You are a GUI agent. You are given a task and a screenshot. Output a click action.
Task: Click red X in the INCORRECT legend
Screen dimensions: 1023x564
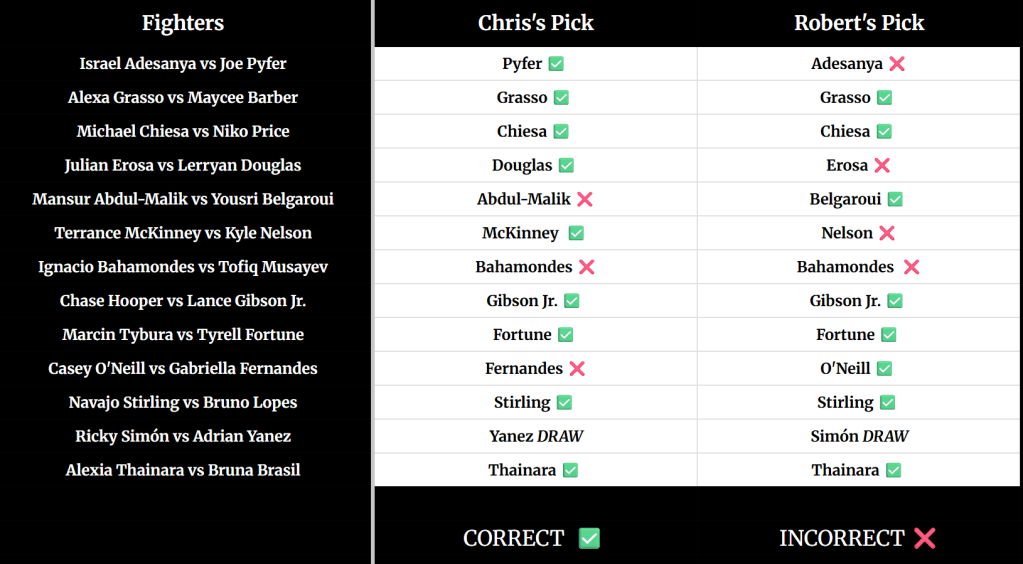[x=925, y=539]
